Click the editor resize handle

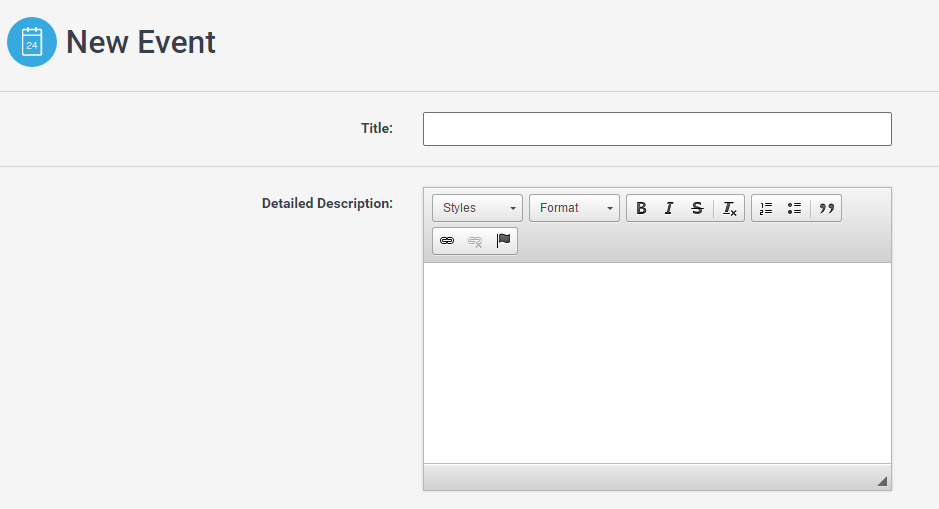[882, 482]
